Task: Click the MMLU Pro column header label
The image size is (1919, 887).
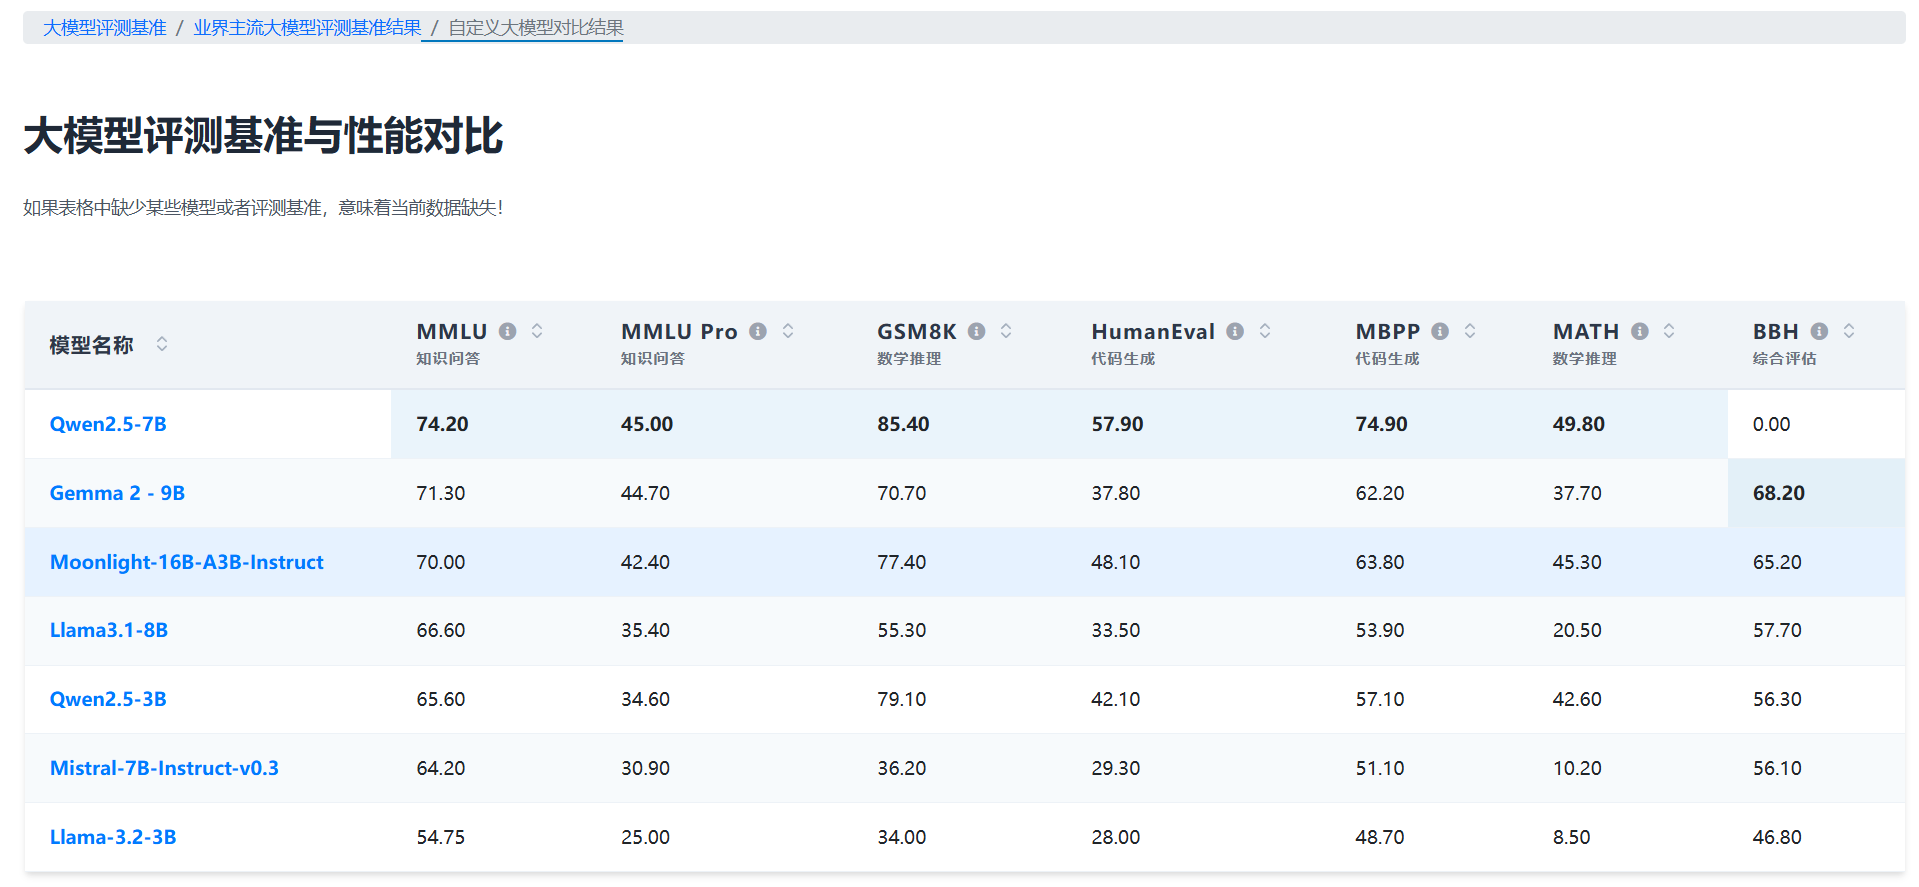Action: point(679,332)
